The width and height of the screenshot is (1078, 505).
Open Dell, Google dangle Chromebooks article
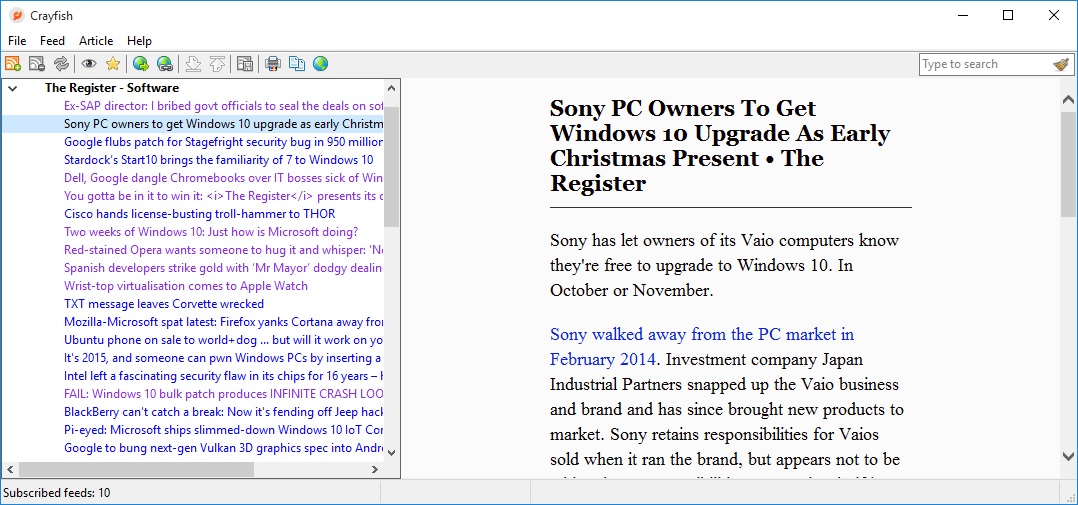[x=223, y=178]
